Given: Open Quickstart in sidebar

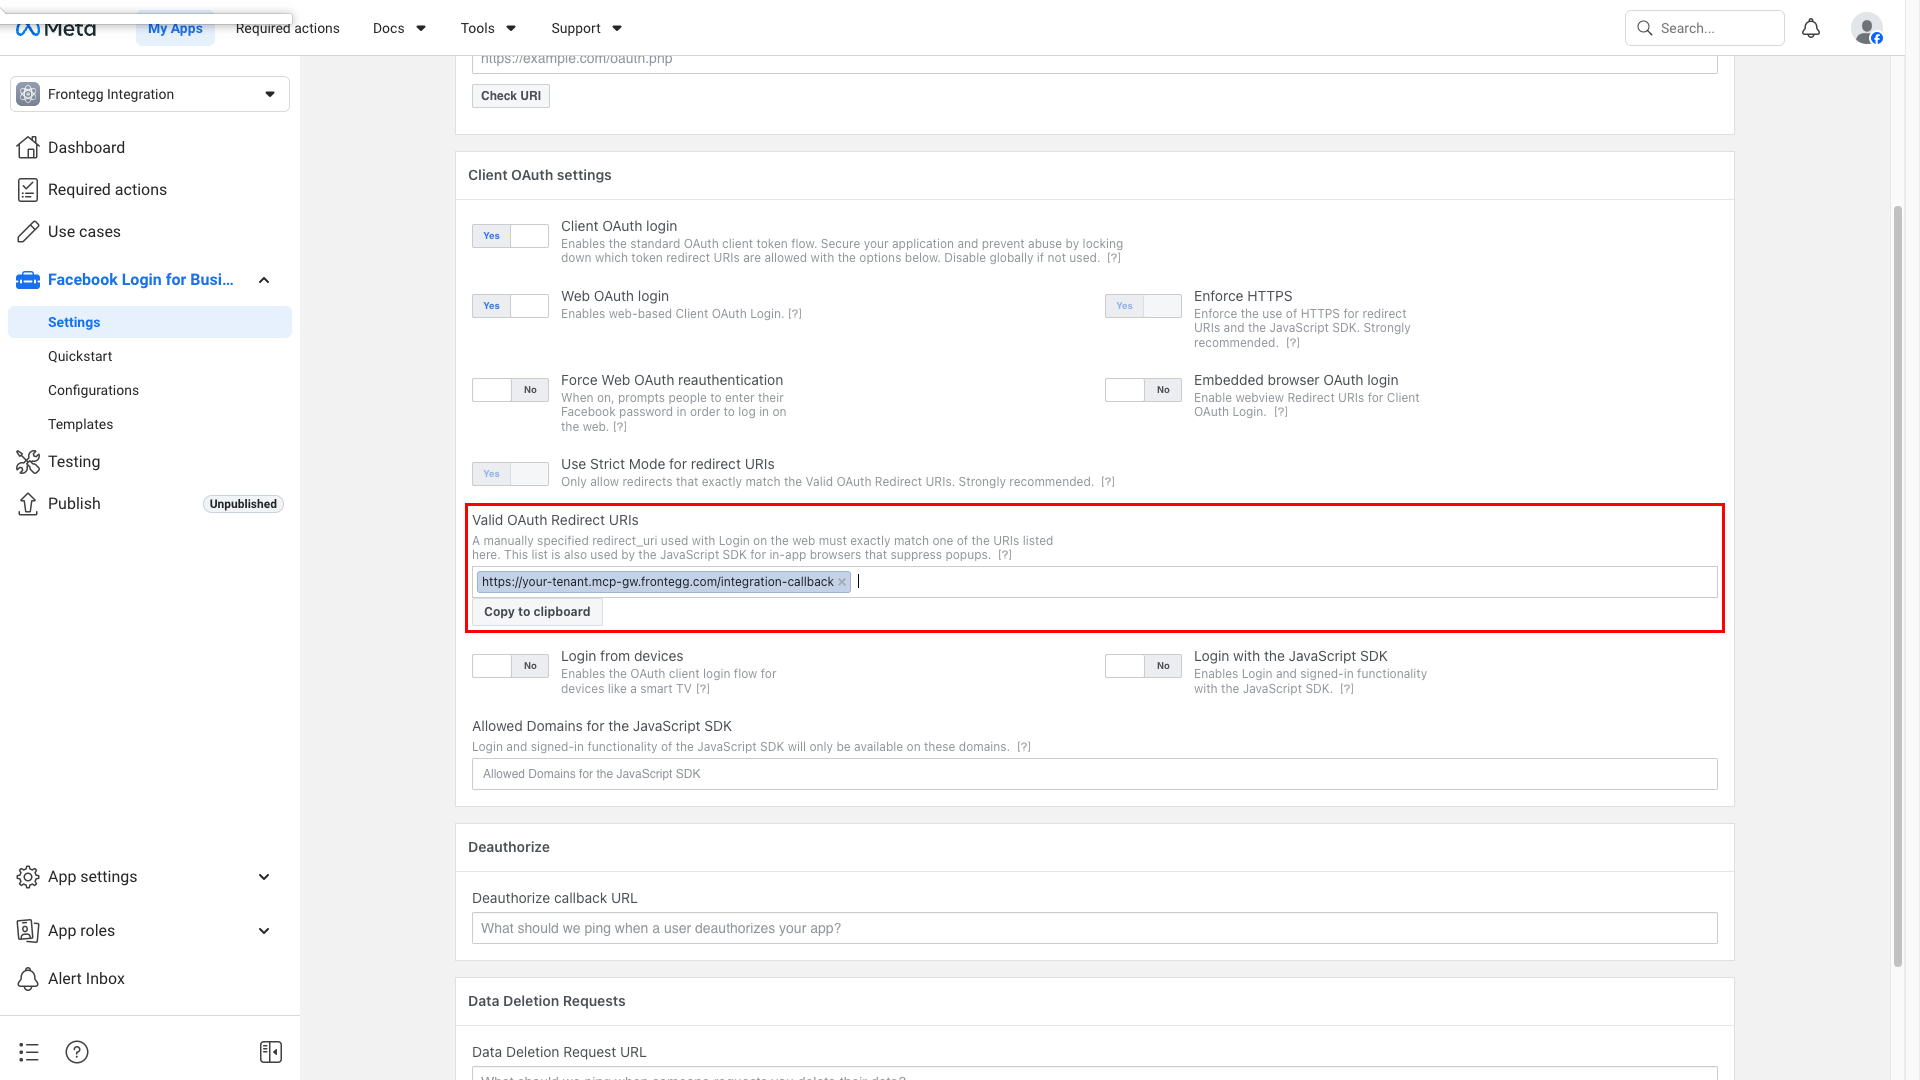Looking at the screenshot, I should pyautogui.click(x=80, y=356).
